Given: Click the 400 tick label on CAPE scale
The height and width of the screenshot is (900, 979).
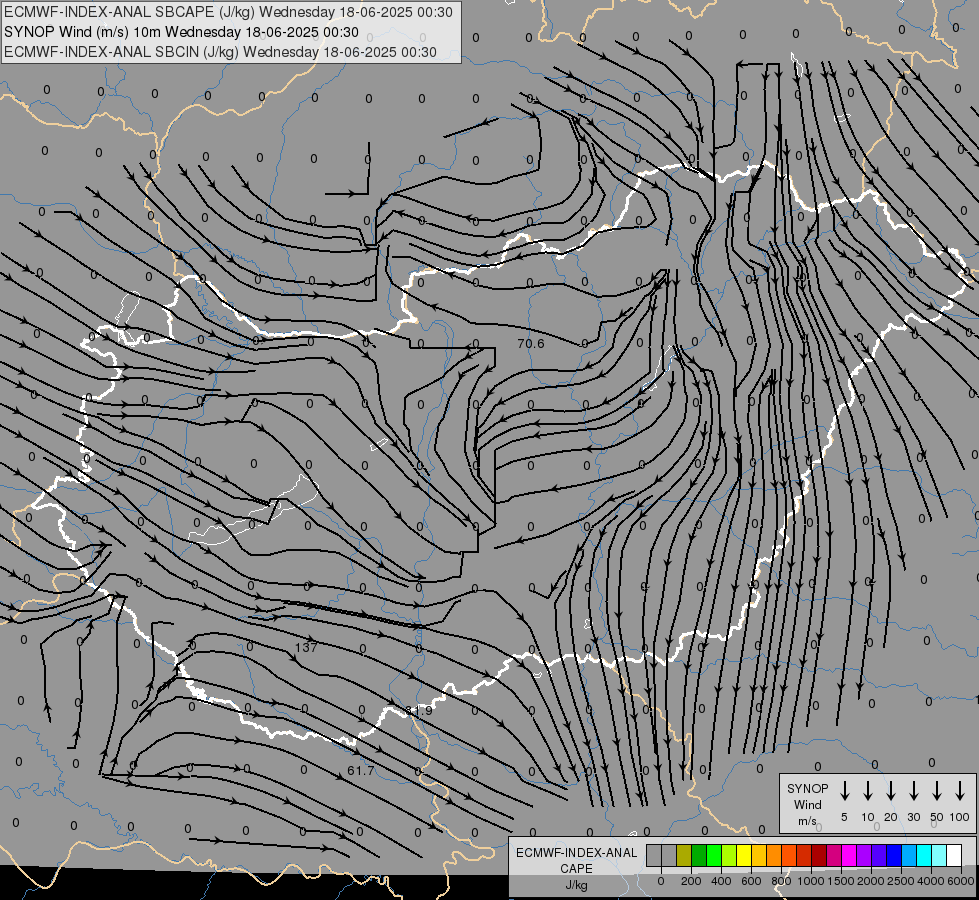Looking at the screenshot, I should (x=721, y=881).
